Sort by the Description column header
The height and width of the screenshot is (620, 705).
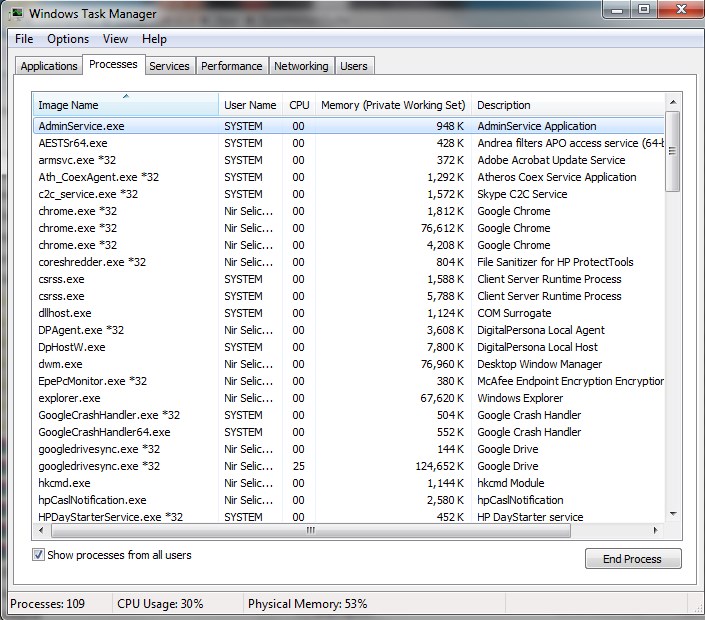(x=567, y=105)
